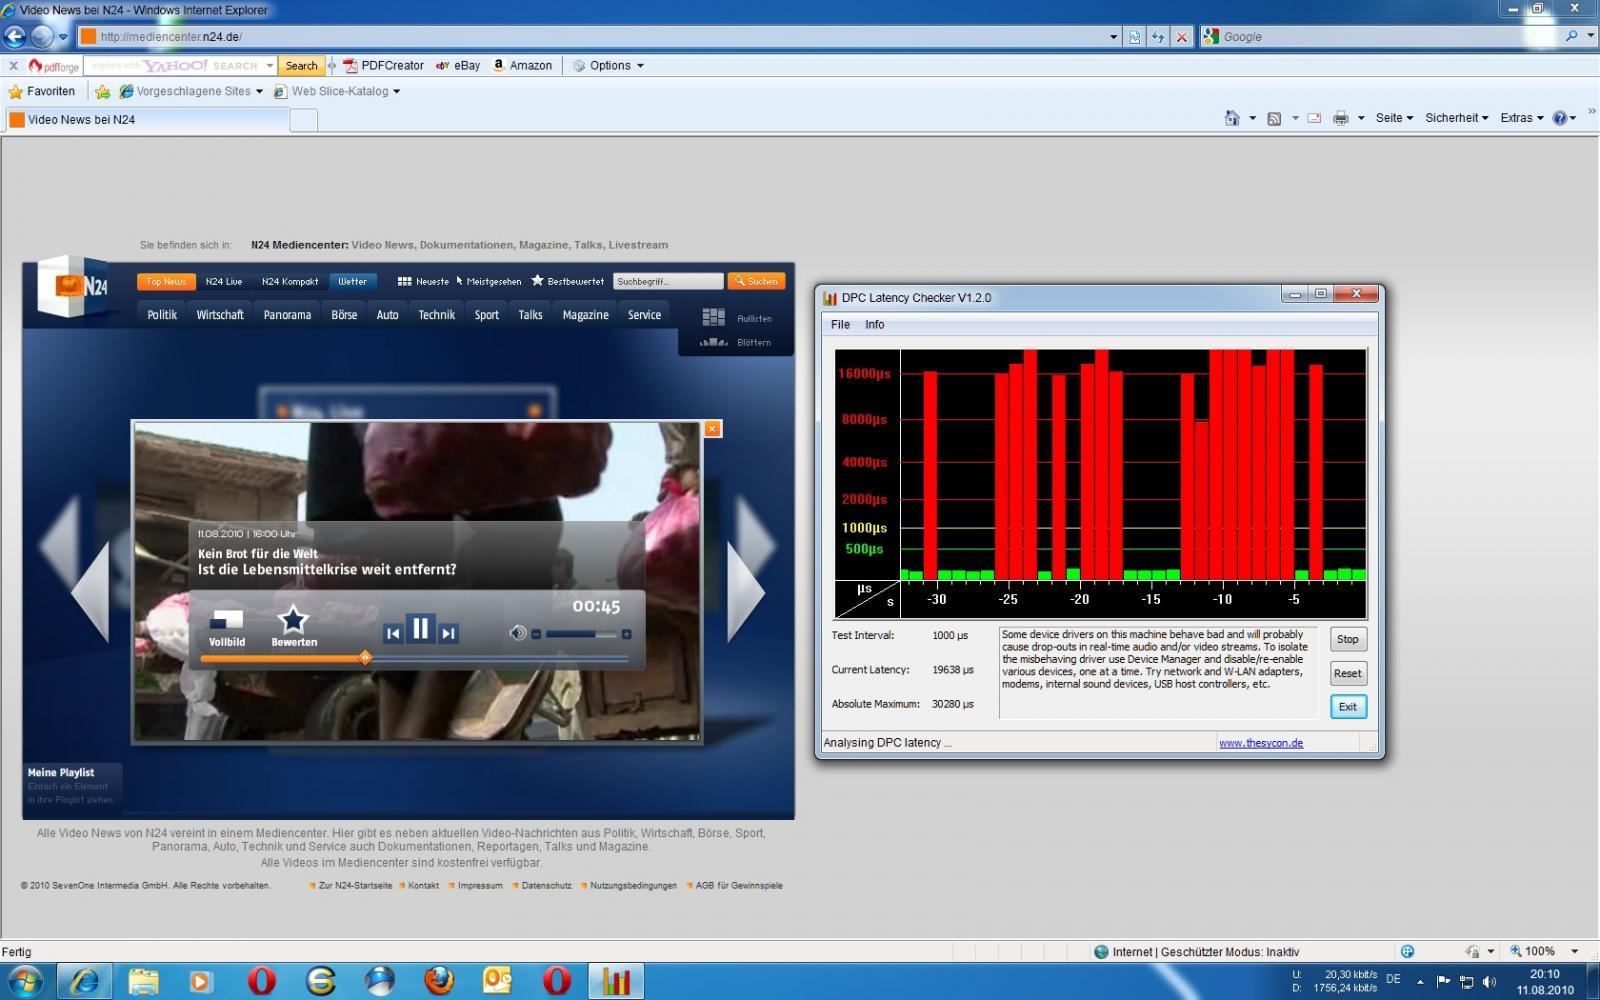Image resolution: width=1600 pixels, height=1000 pixels.
Task: Refresh the page in Internet Explorer
Action: (x=1158, y=37)
